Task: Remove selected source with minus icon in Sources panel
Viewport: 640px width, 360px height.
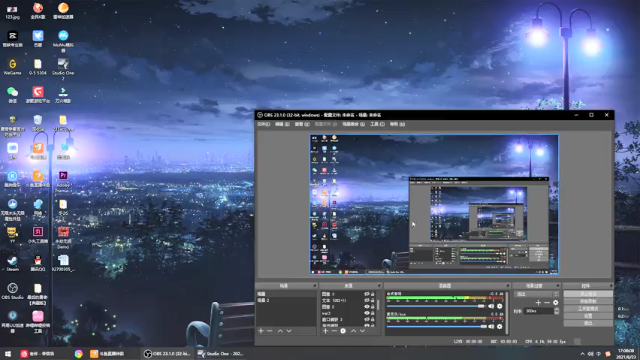Action: tap(334, 331)
